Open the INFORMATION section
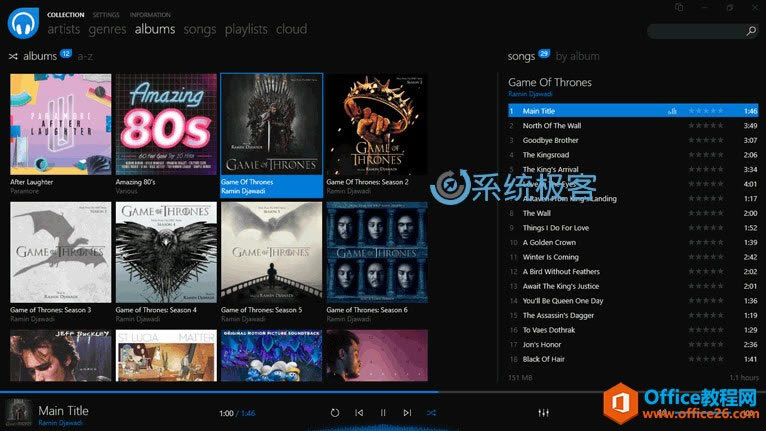Viewport: 766px width, 431px height. pos(150,15)
